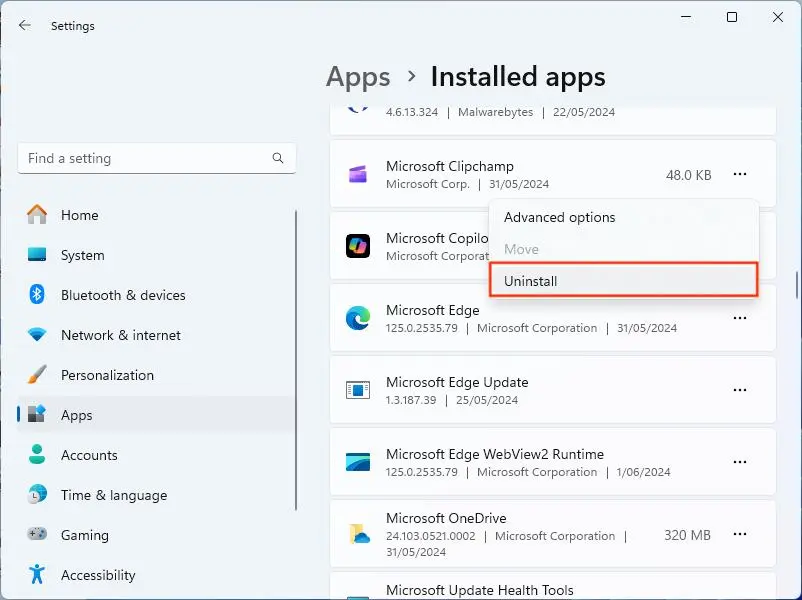Click the Accessibility figure icon
Viewport: 802px width, 600px height.
coord(37,574)
